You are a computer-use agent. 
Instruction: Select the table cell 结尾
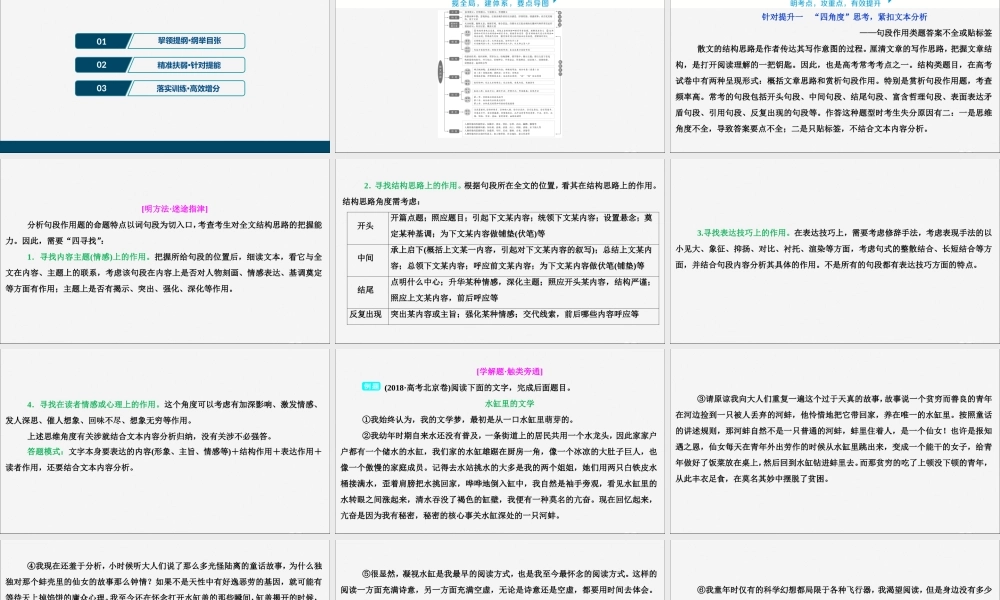coord(367,290)
